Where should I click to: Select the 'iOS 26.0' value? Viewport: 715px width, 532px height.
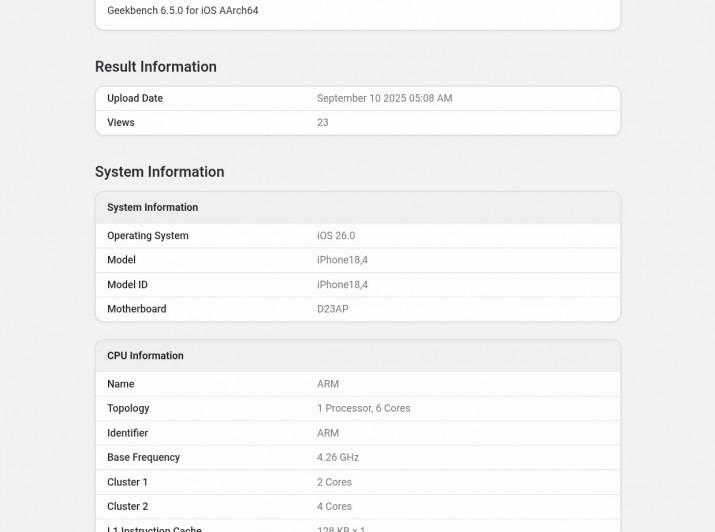point(336,236)
